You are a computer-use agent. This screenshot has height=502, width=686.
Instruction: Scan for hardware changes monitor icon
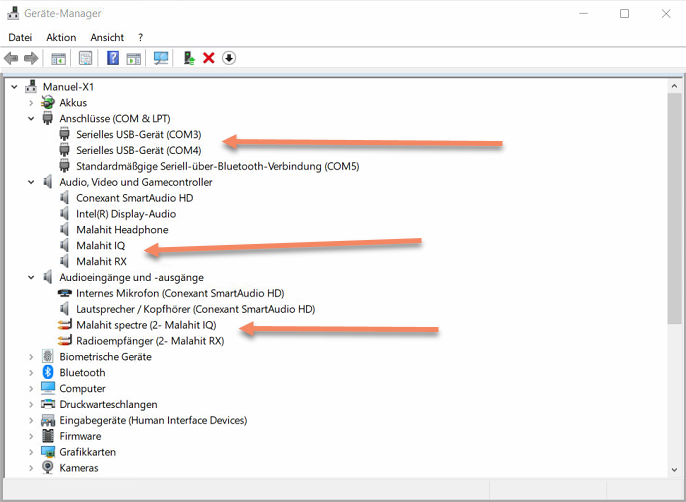tap(161, 58)
